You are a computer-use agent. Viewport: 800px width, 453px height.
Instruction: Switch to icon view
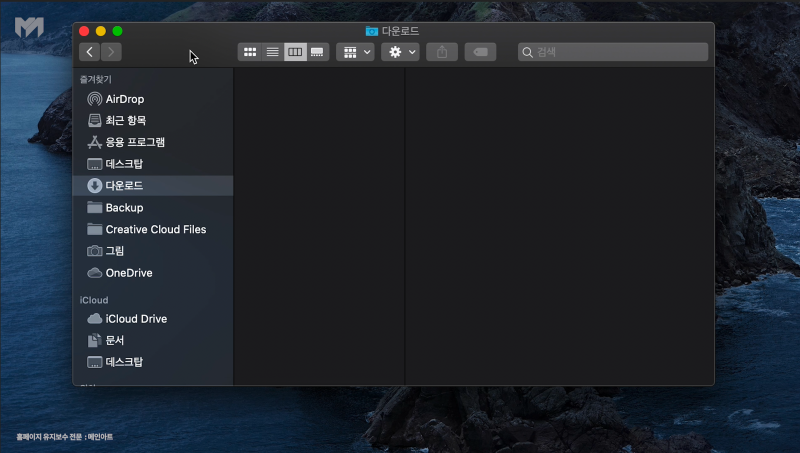pyautogui.click(x=249, y=52)
